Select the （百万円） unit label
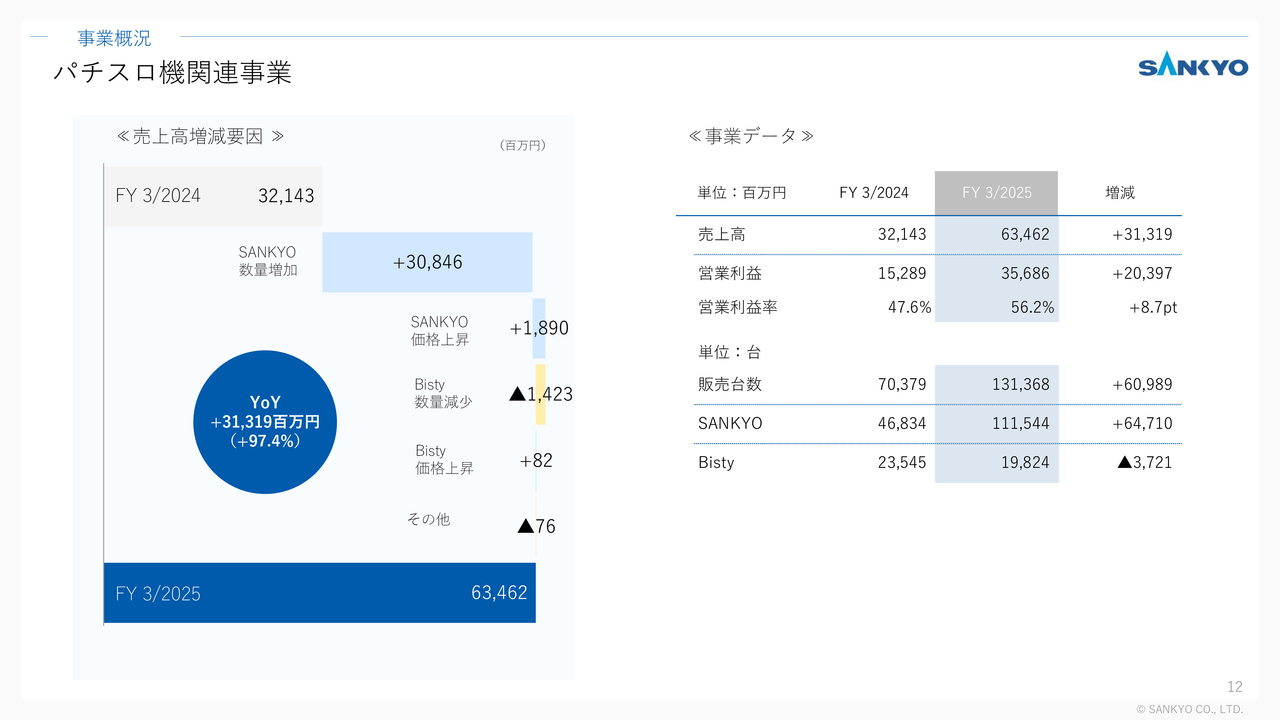The image size is (1280, 720). 521,146
